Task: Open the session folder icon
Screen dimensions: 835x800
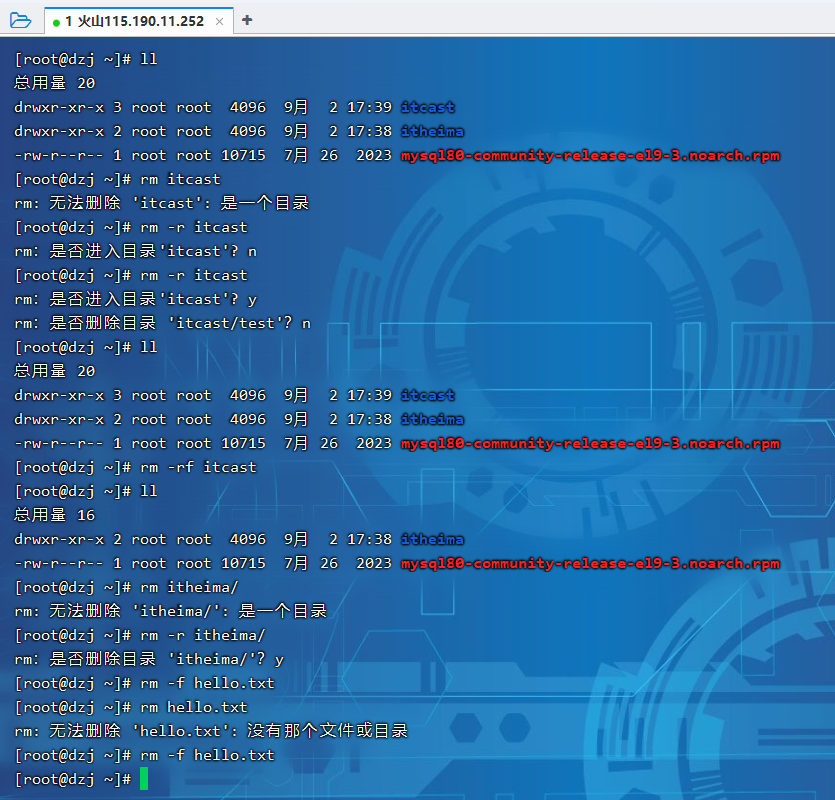Action: (20, 20)
